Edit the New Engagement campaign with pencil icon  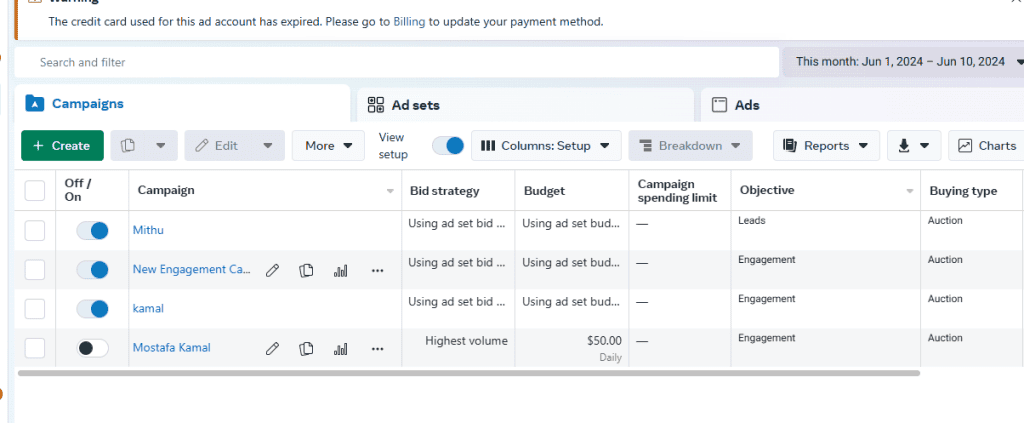coord(272,270)
